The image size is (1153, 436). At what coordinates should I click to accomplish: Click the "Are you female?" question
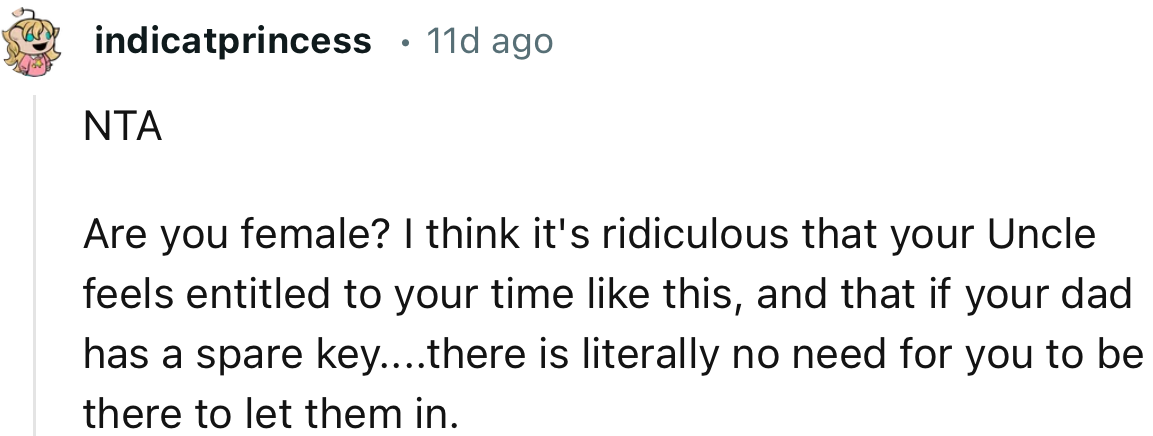tap(213, 236)
